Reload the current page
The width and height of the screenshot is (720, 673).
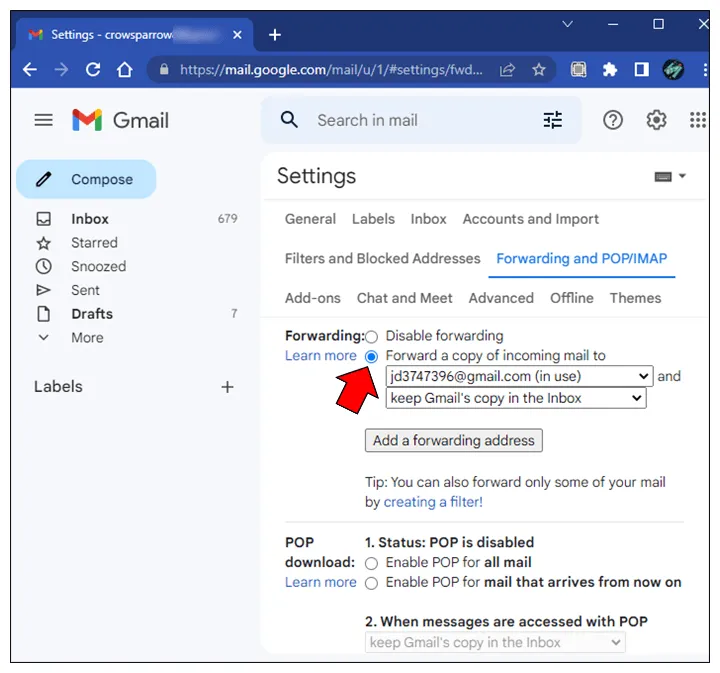pos(93,70)
